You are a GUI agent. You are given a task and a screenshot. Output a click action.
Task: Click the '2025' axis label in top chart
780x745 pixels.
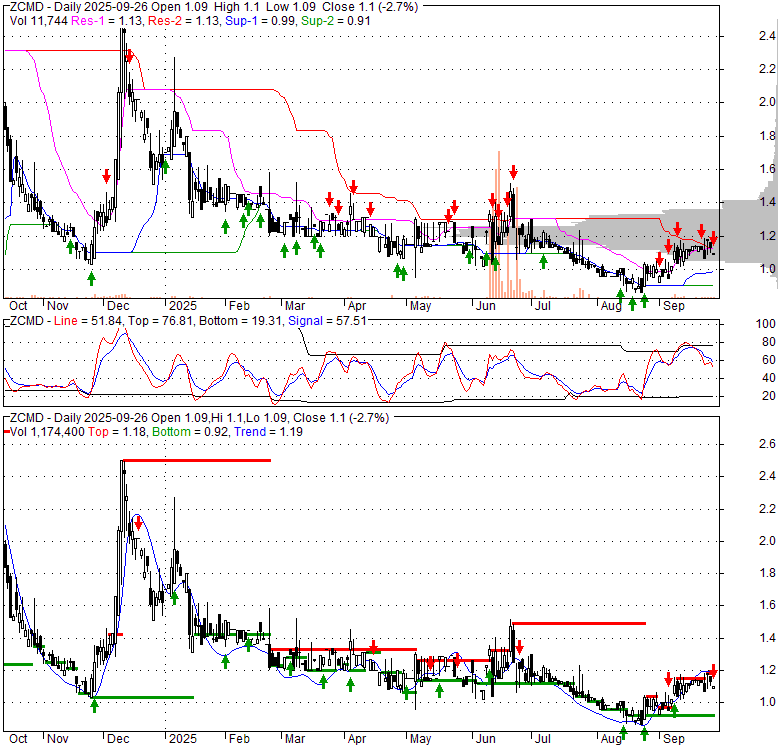click(x=183, y=306)
